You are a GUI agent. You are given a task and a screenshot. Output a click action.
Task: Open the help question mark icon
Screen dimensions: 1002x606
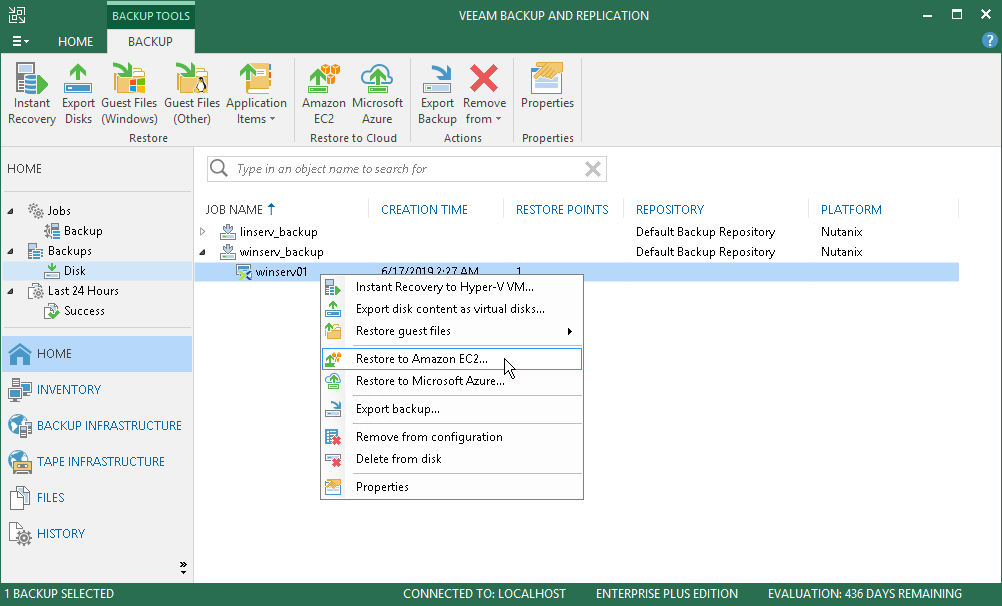(x=989, y=40)
